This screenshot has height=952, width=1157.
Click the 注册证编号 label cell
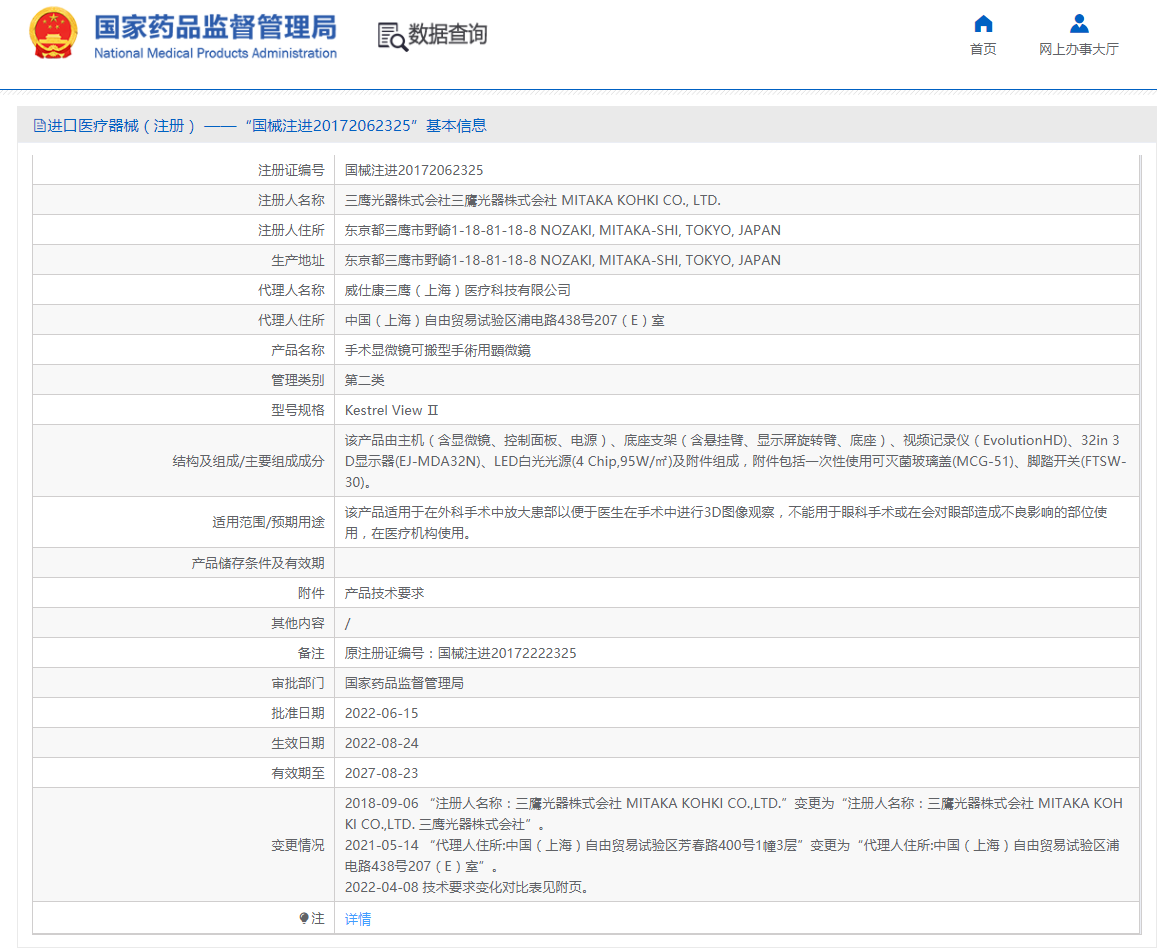click(291, 170)
